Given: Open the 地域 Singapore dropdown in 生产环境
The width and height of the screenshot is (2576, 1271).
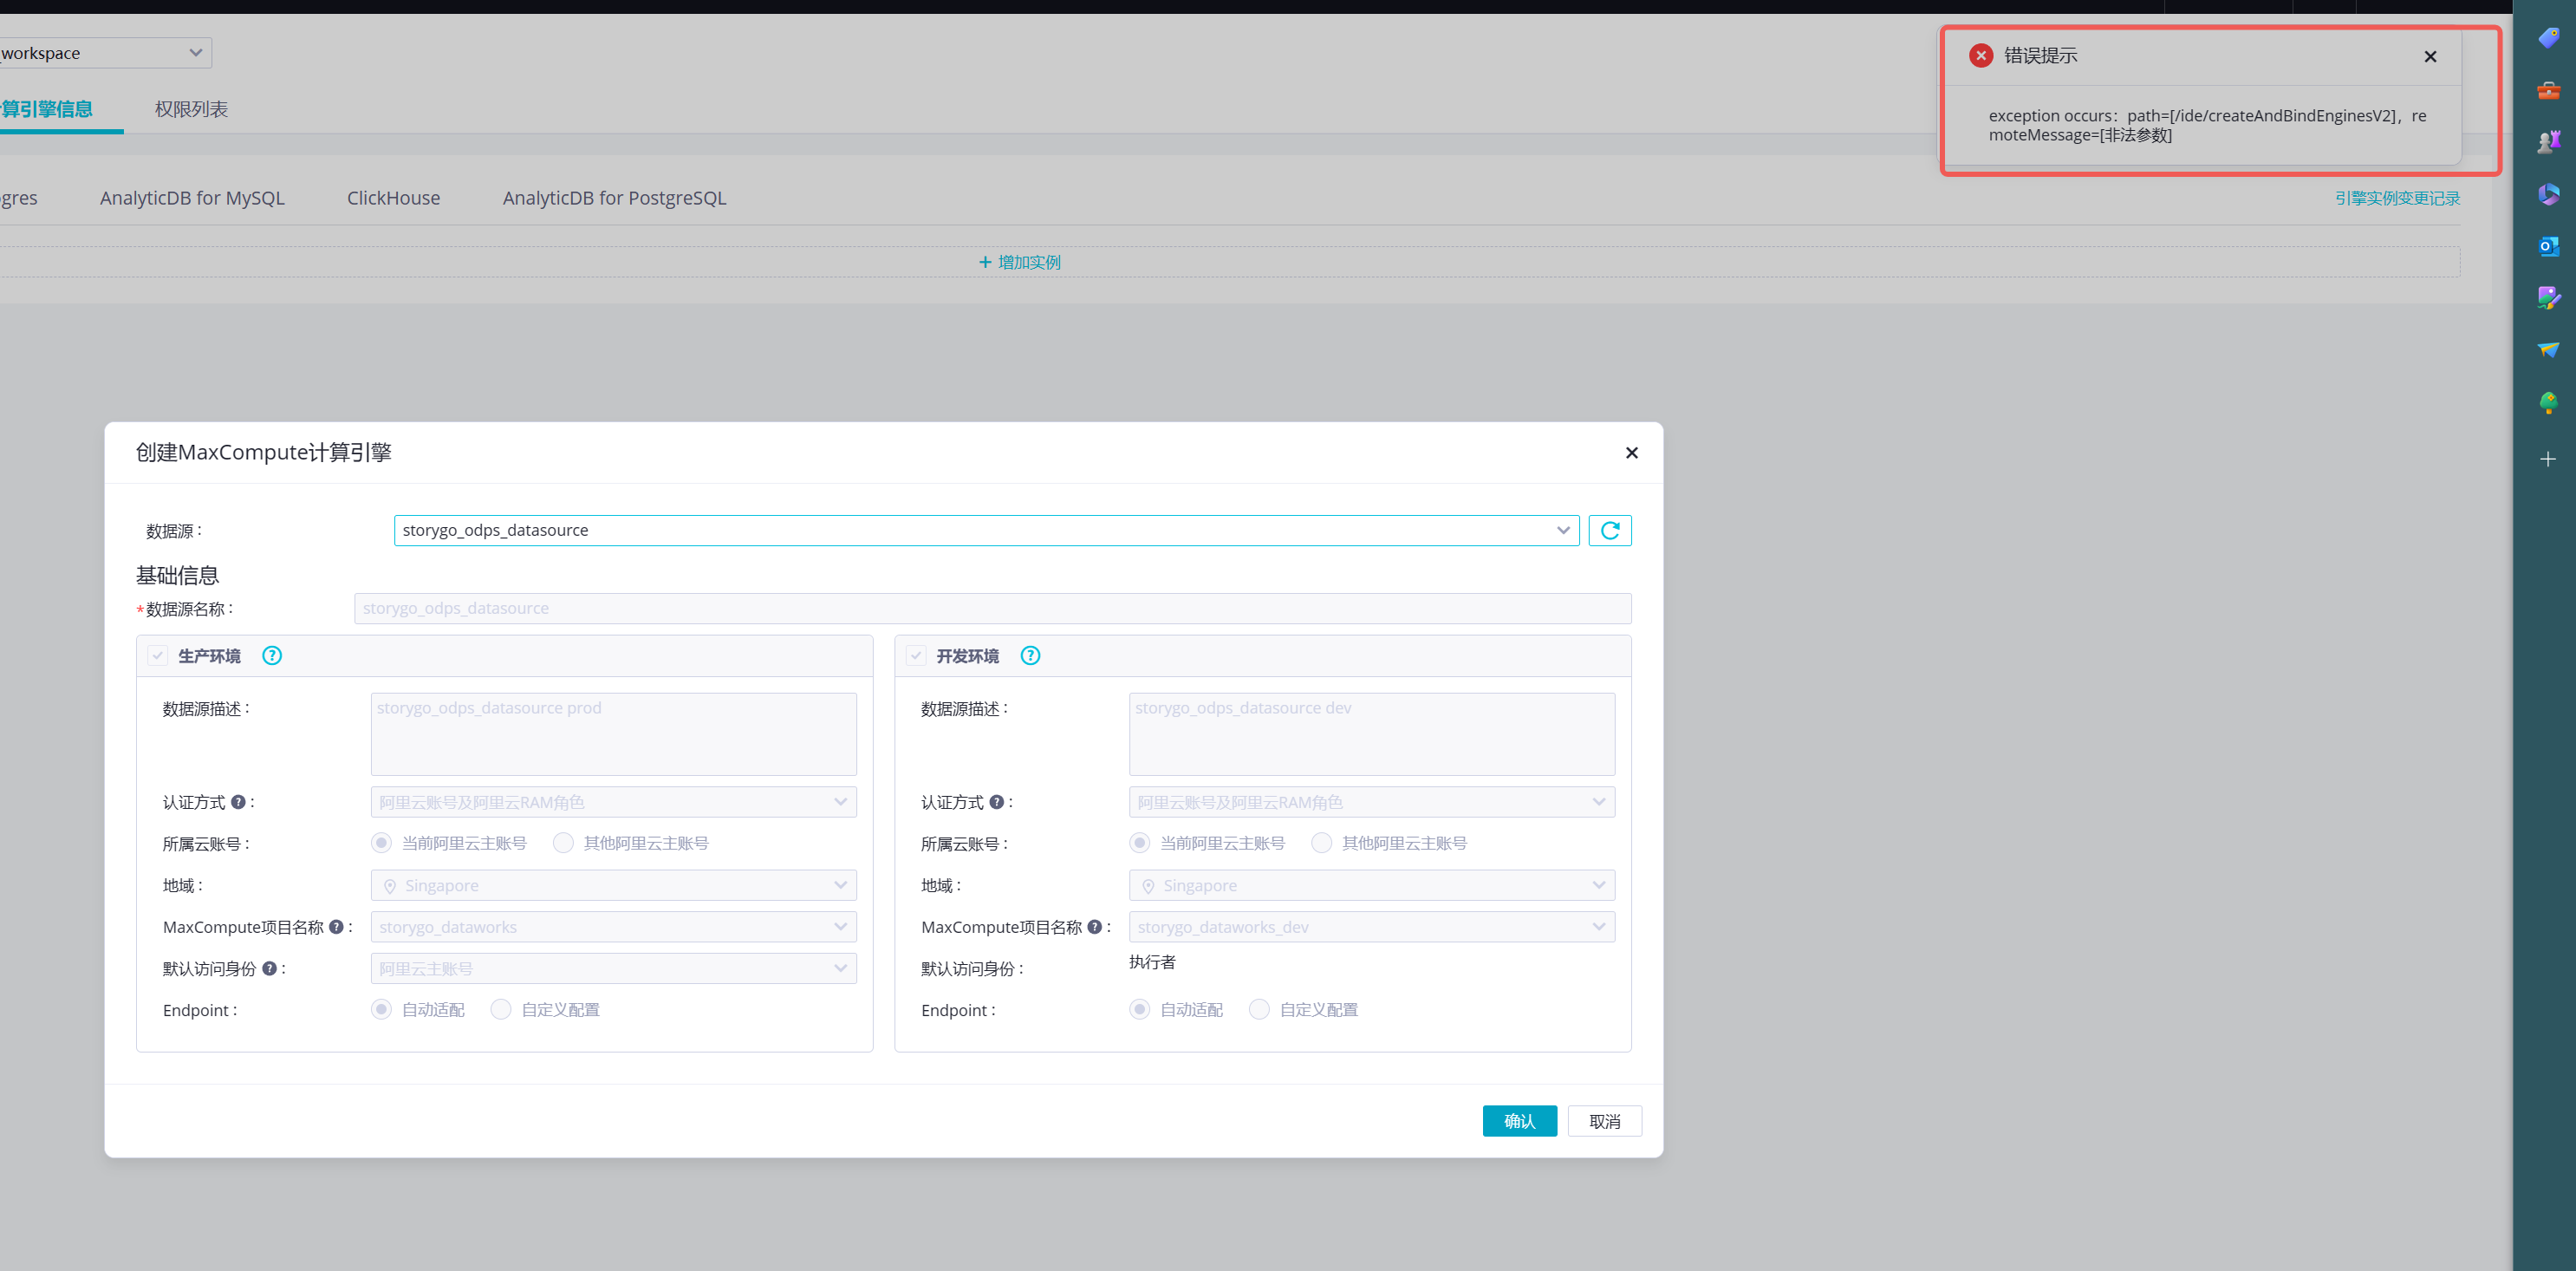Looking at the screenshot, I should [613, 885].
